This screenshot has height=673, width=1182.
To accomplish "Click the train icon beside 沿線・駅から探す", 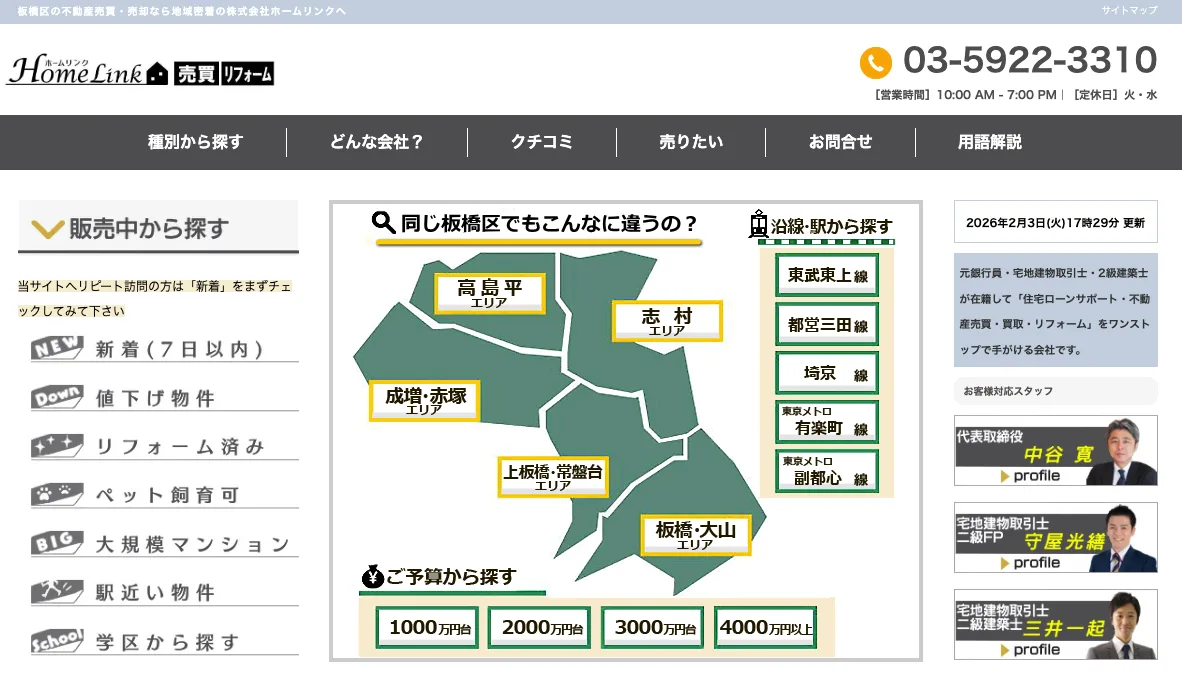I will click(758, 225).
